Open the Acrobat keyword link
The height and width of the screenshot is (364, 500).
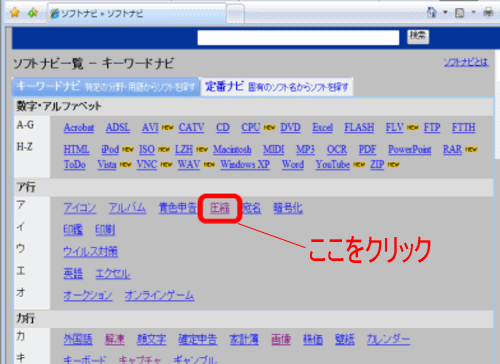point(79,128)
